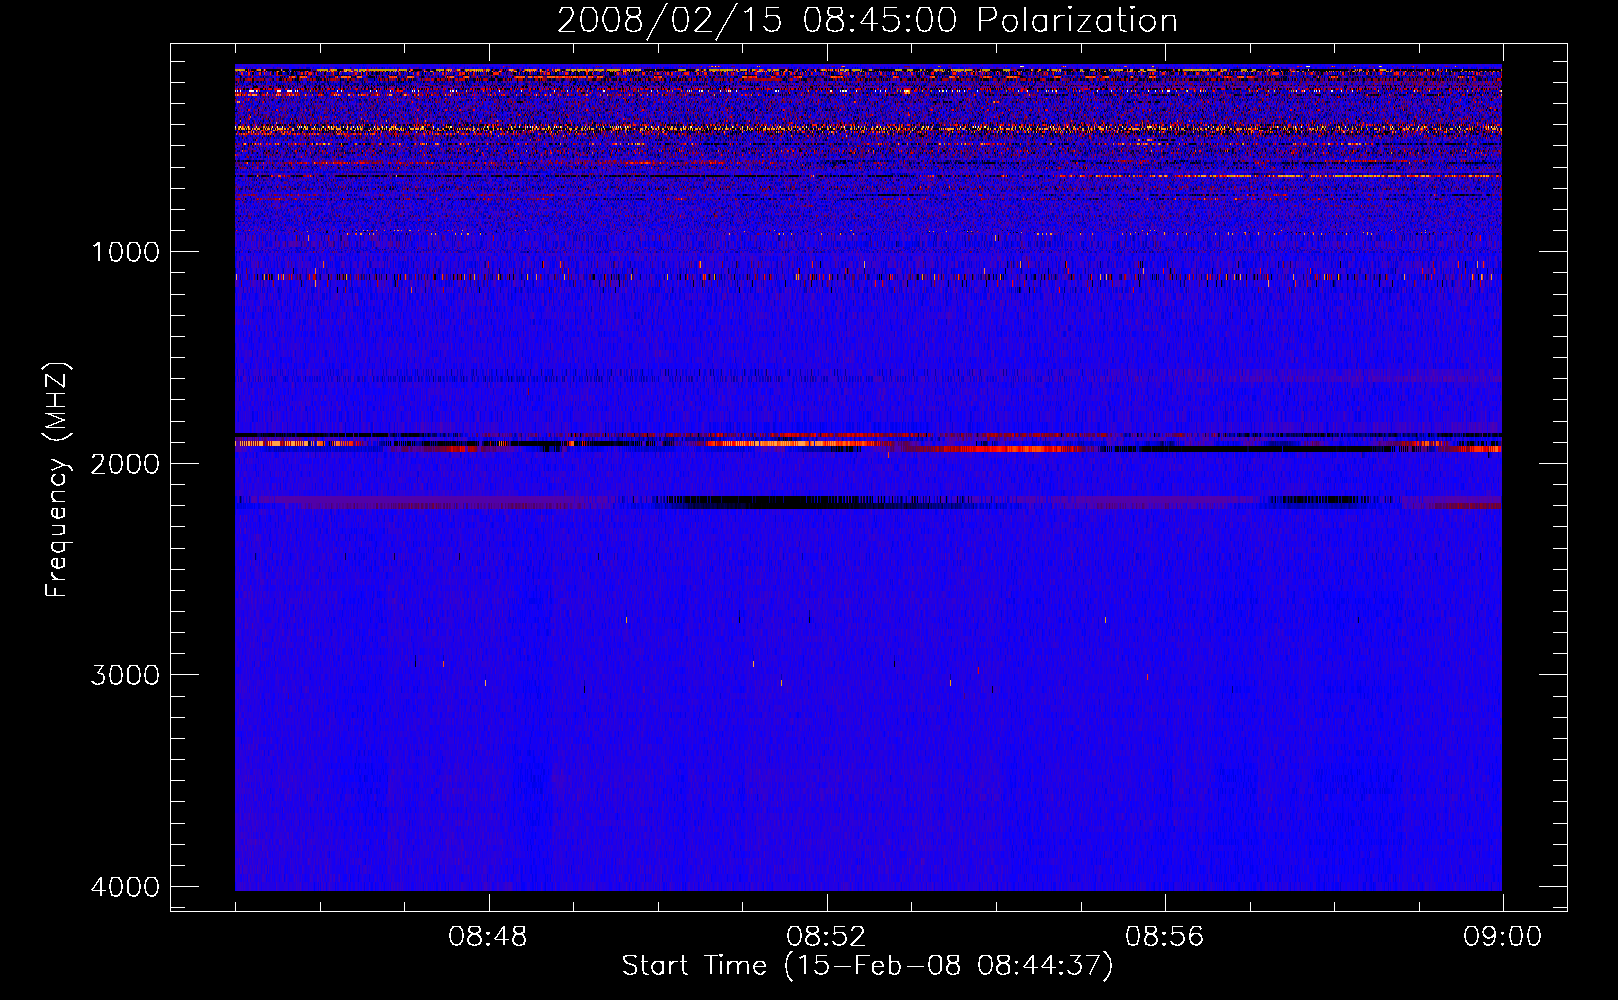The image size is (1618, 1000).
Task: Click the plot title '2008/02/15 08:45:00 Polarization'
Action: (x=867, y=21)
